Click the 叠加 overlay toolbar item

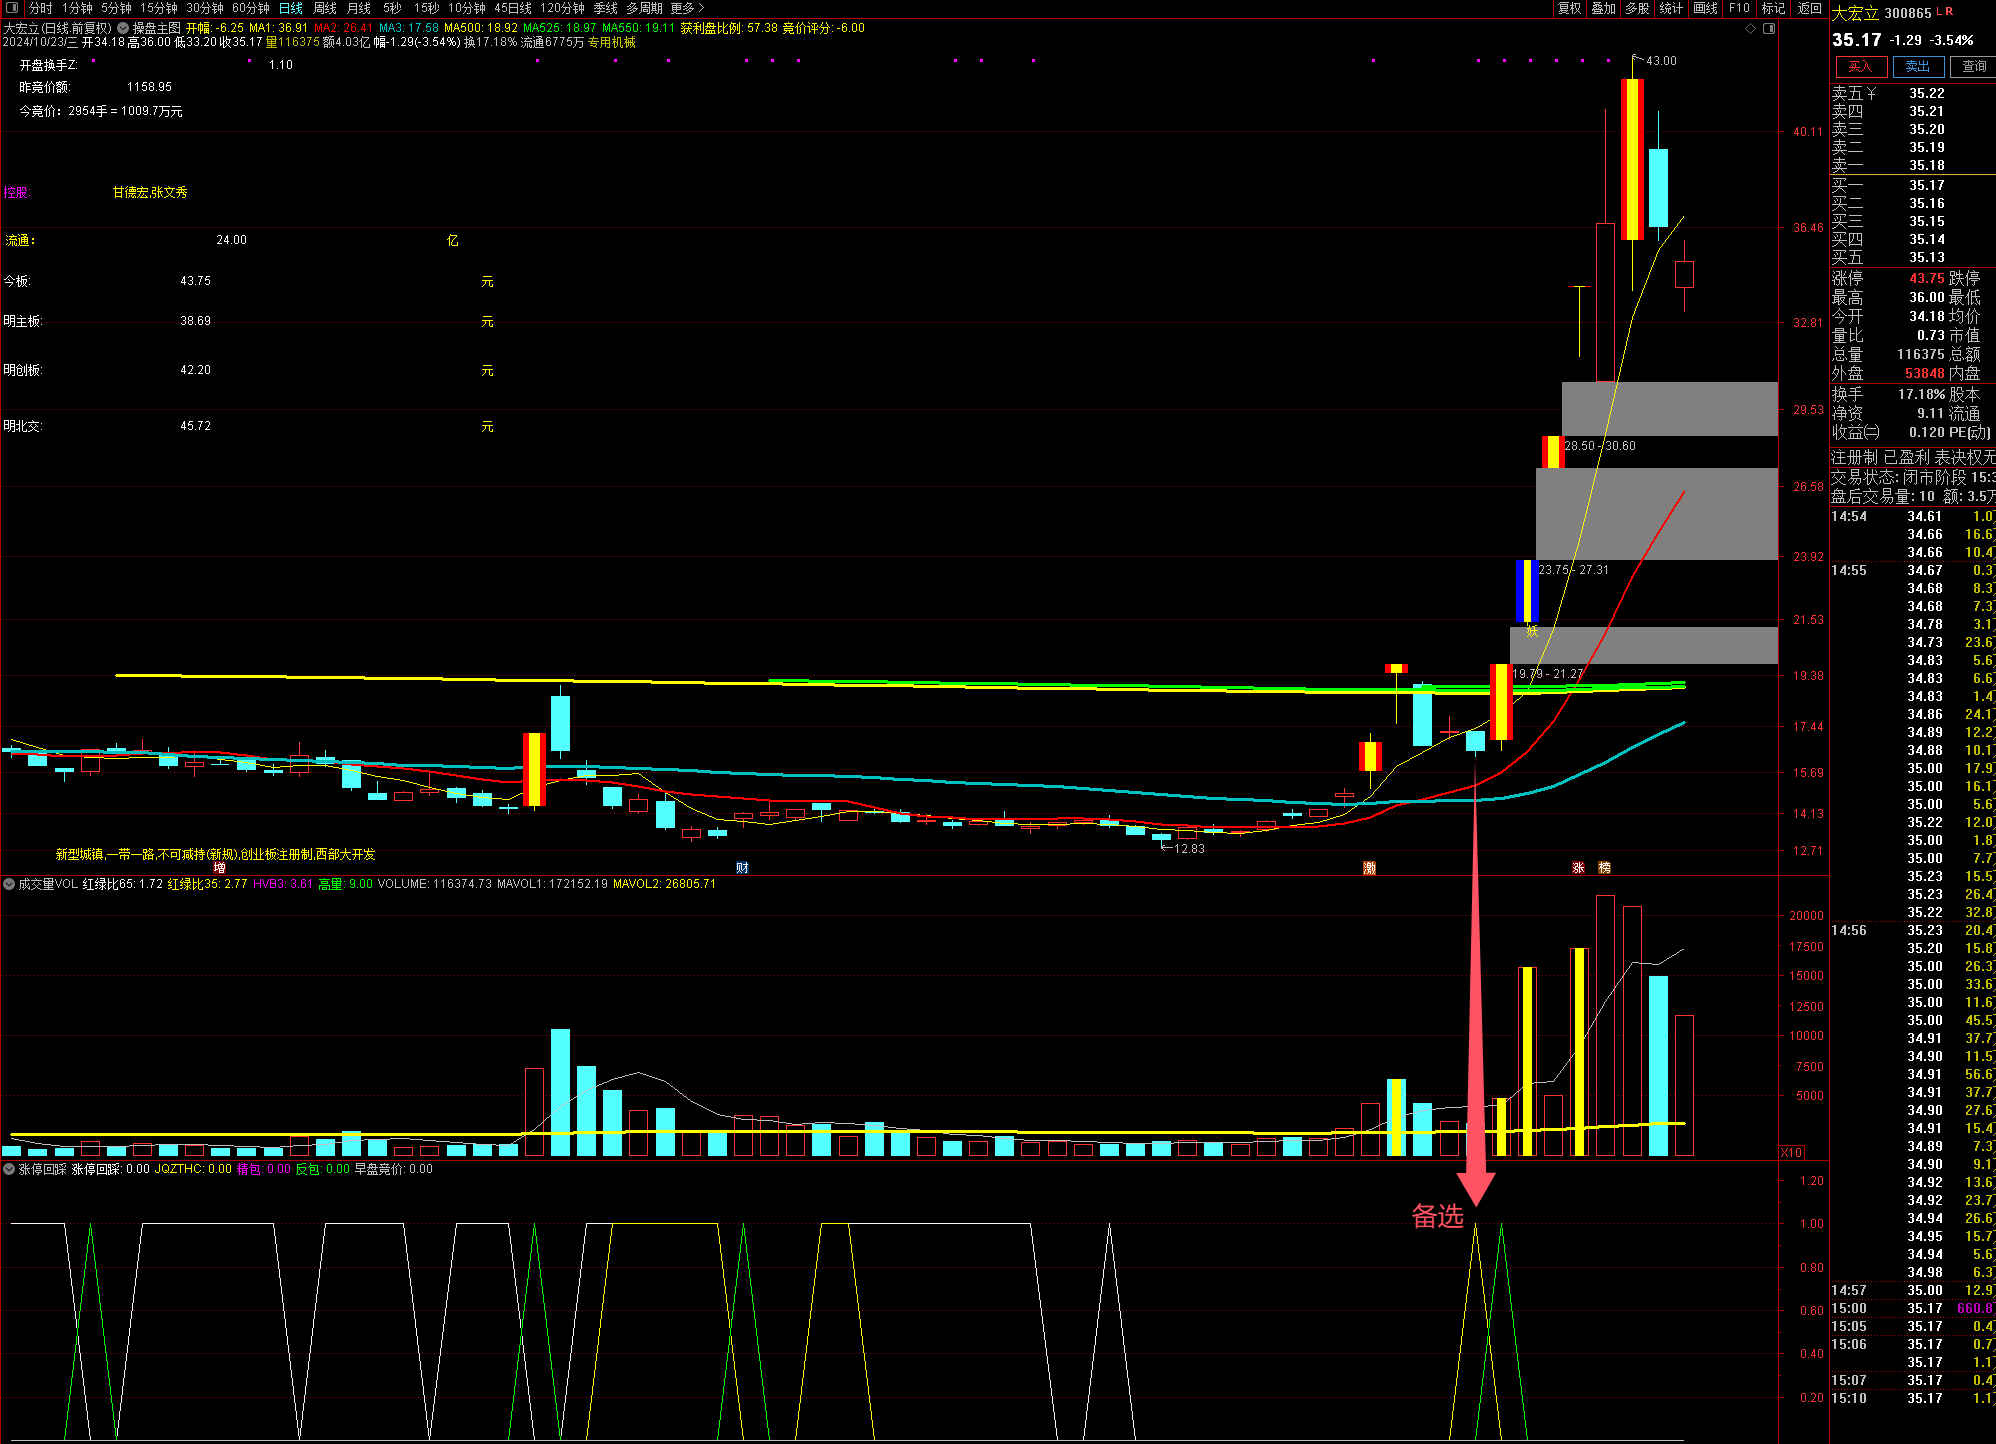click(x=1604, y=8)
